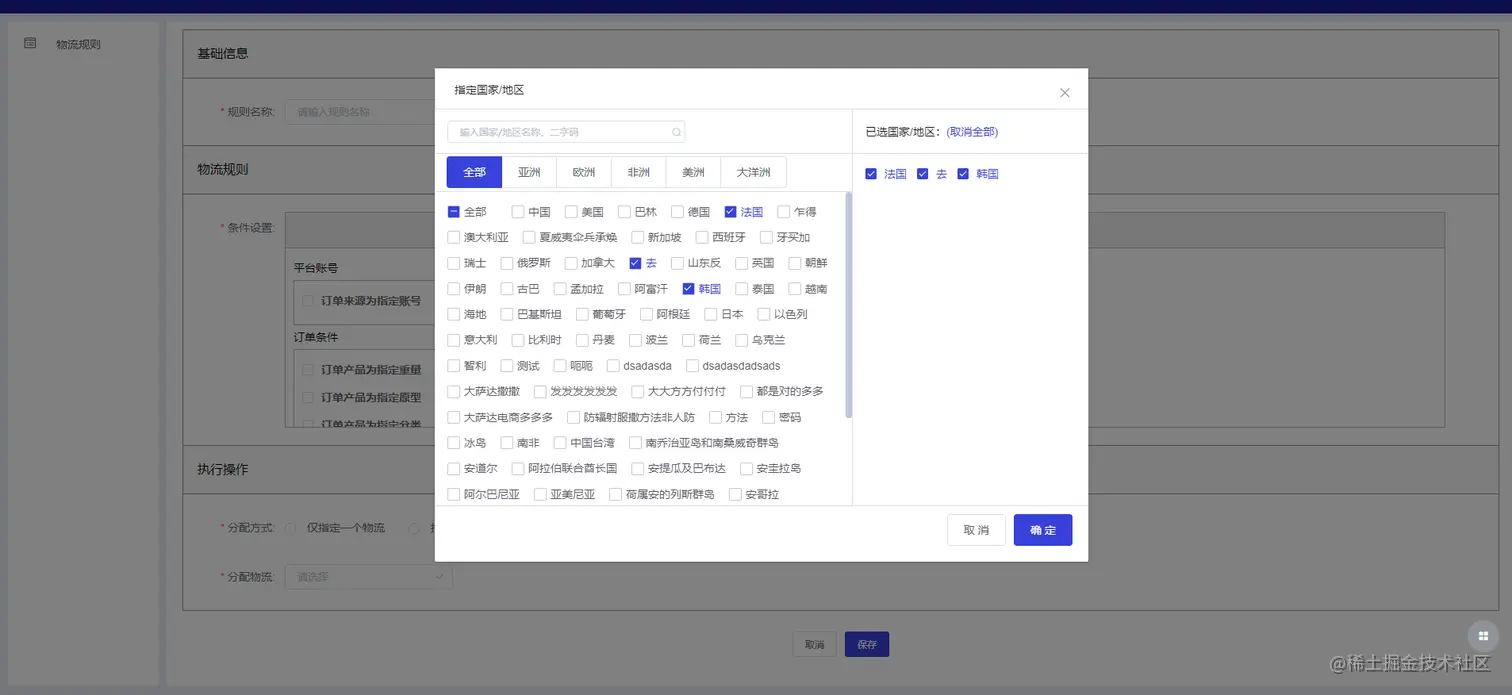Check the 冰岛 checkbox

pos(454,443)
